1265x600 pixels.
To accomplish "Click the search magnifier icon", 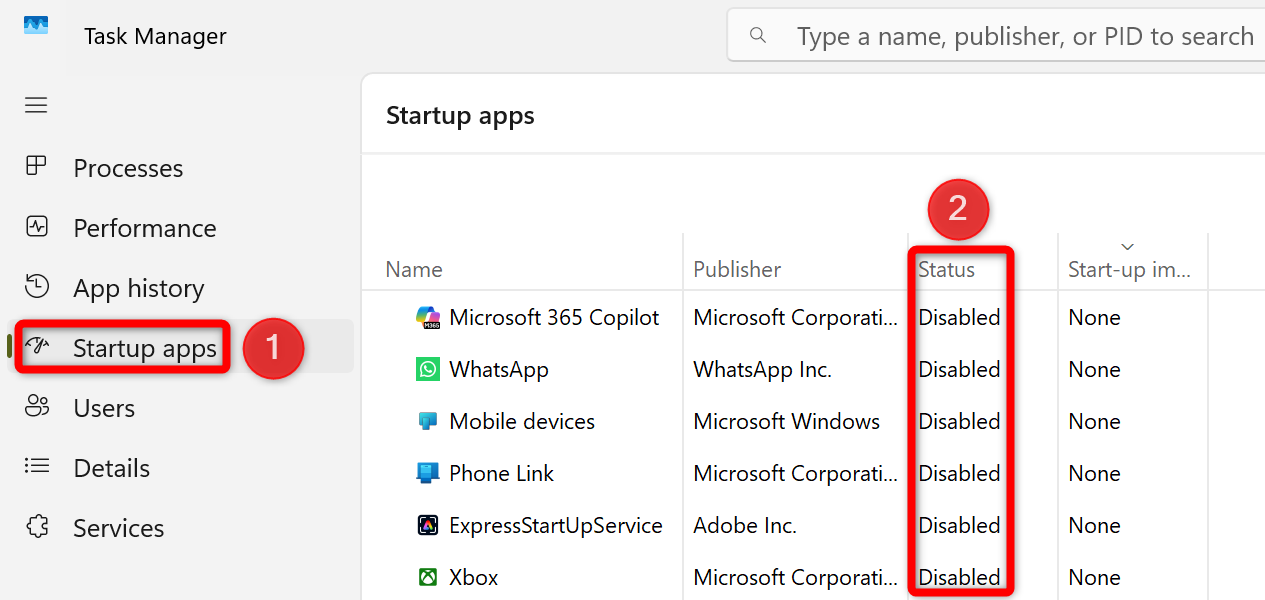I will pyautogui.click(x=757, y=35).
